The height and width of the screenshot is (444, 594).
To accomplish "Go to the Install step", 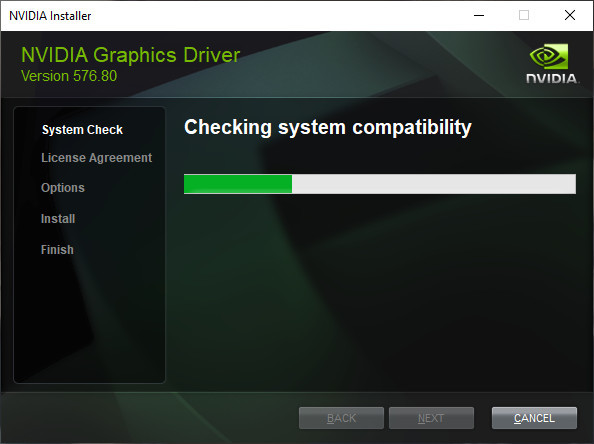I will (58, 219).
